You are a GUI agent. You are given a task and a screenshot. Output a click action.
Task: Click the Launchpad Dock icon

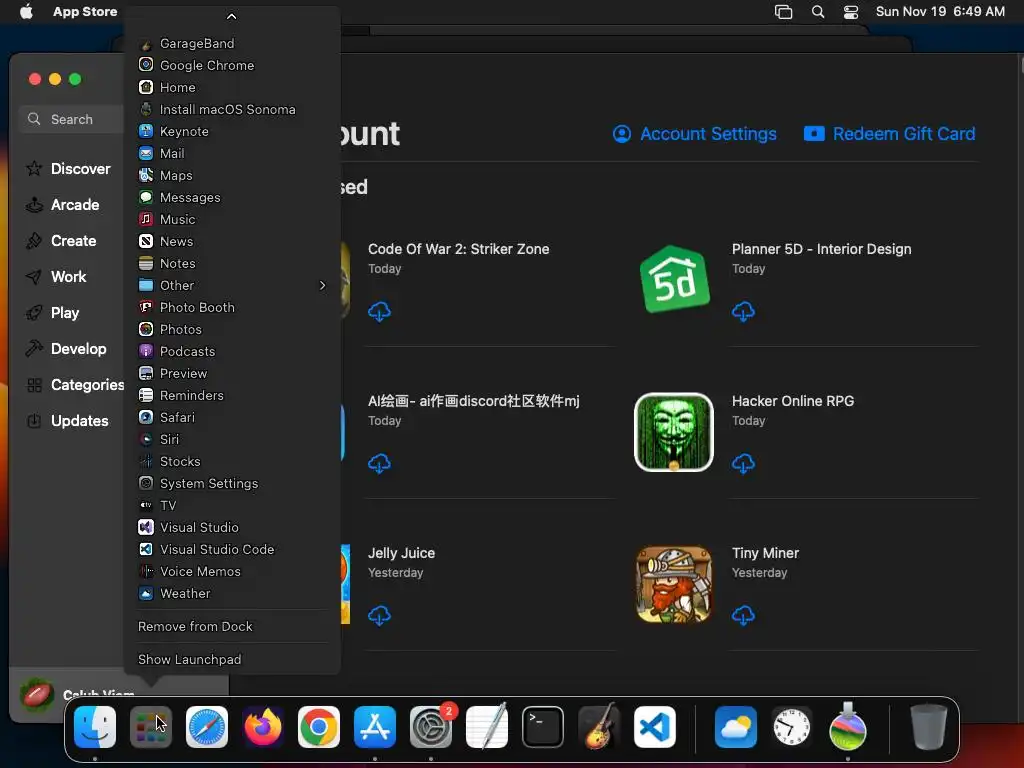tap(151, 727)
